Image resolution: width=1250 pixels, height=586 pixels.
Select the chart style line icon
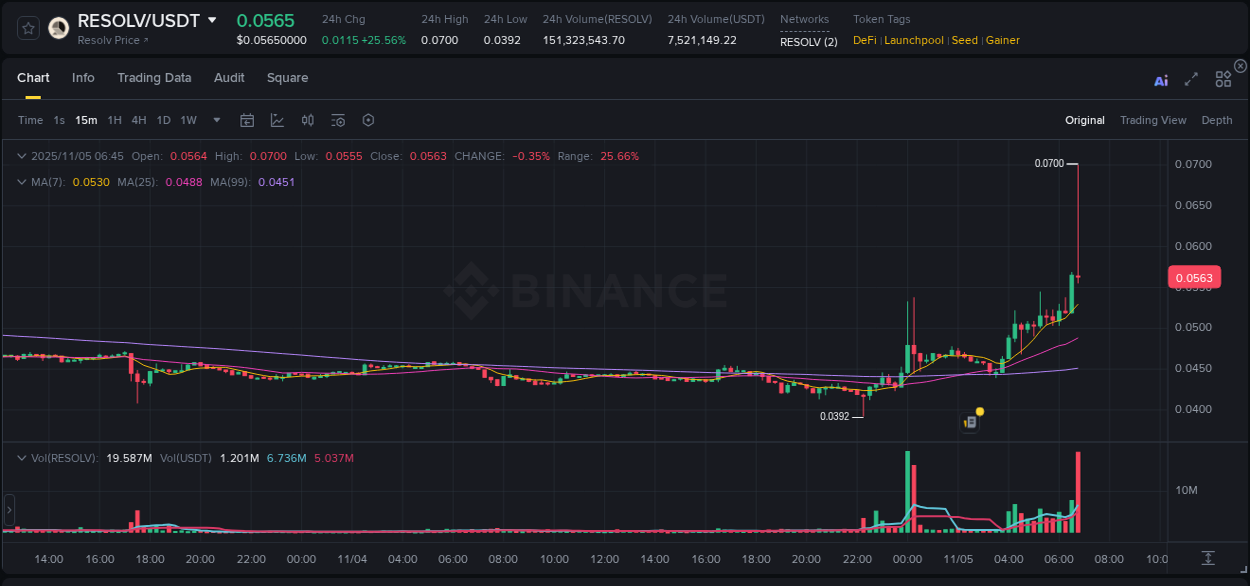point(277,120)
